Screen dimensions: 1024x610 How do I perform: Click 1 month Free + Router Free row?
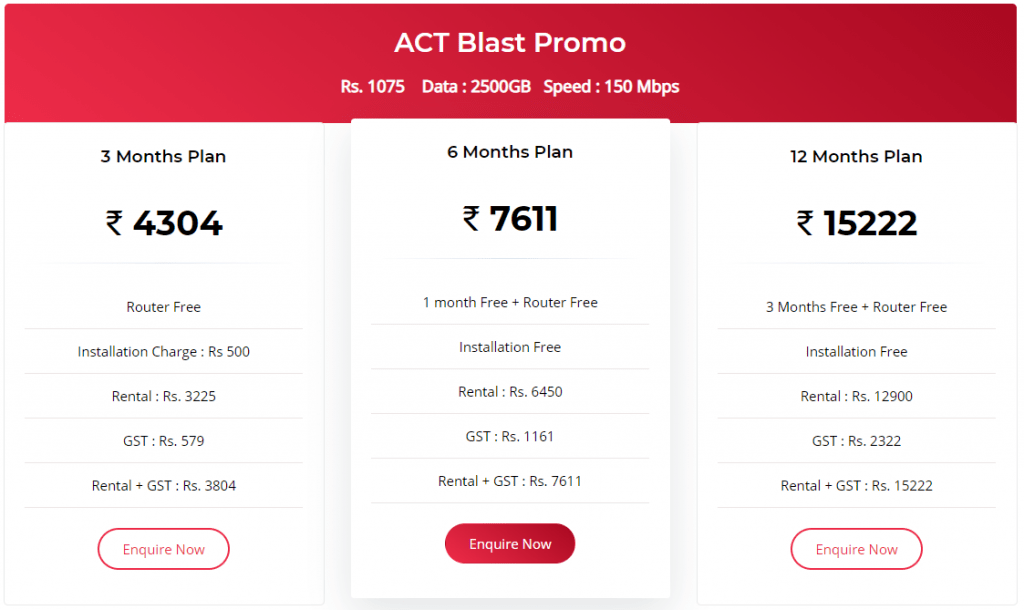[x=510, y=302]
